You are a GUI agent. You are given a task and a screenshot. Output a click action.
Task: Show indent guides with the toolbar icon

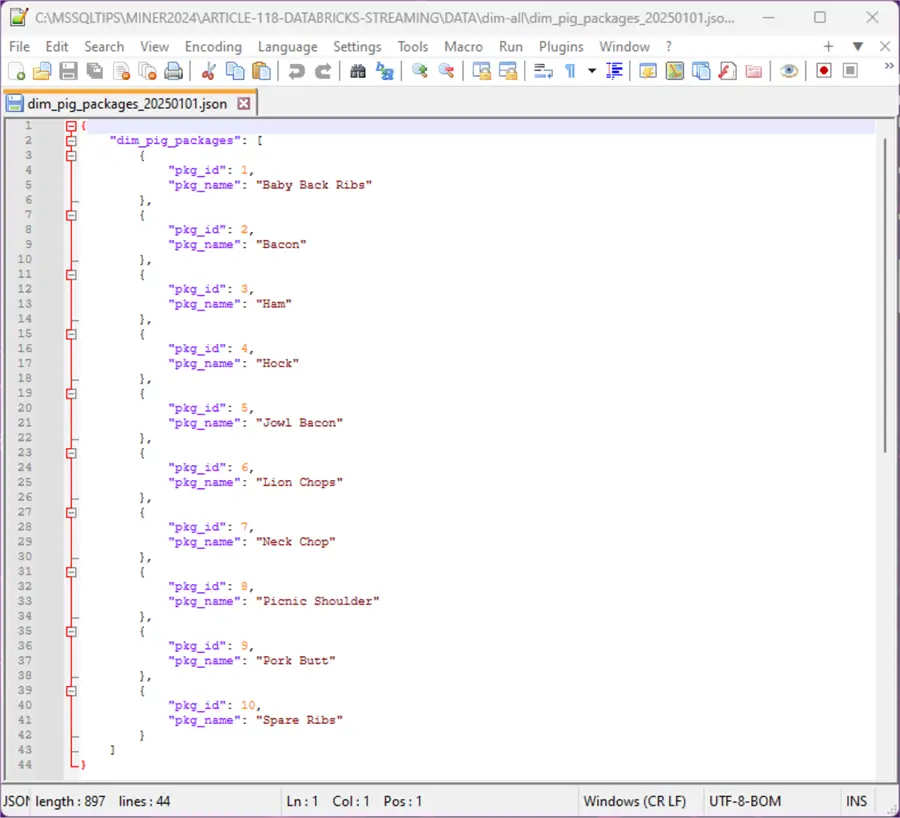(614, 71)
